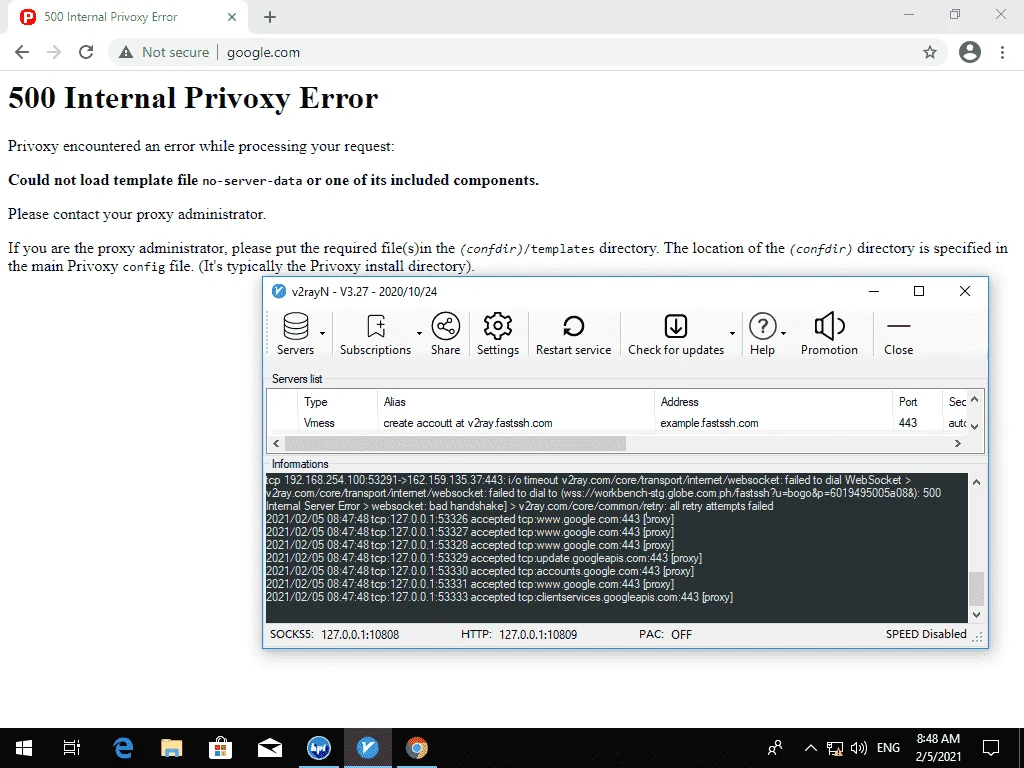
Task: Click the Chrome forward arrow
Action: (54, 52)
